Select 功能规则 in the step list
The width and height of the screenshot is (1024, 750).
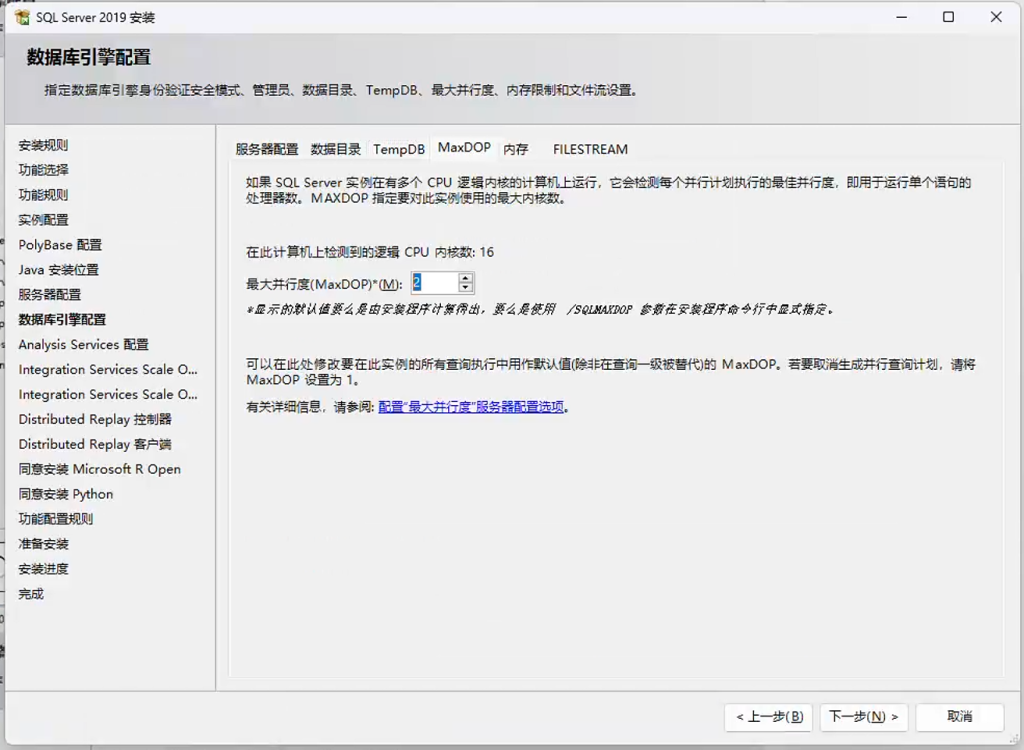43,195
